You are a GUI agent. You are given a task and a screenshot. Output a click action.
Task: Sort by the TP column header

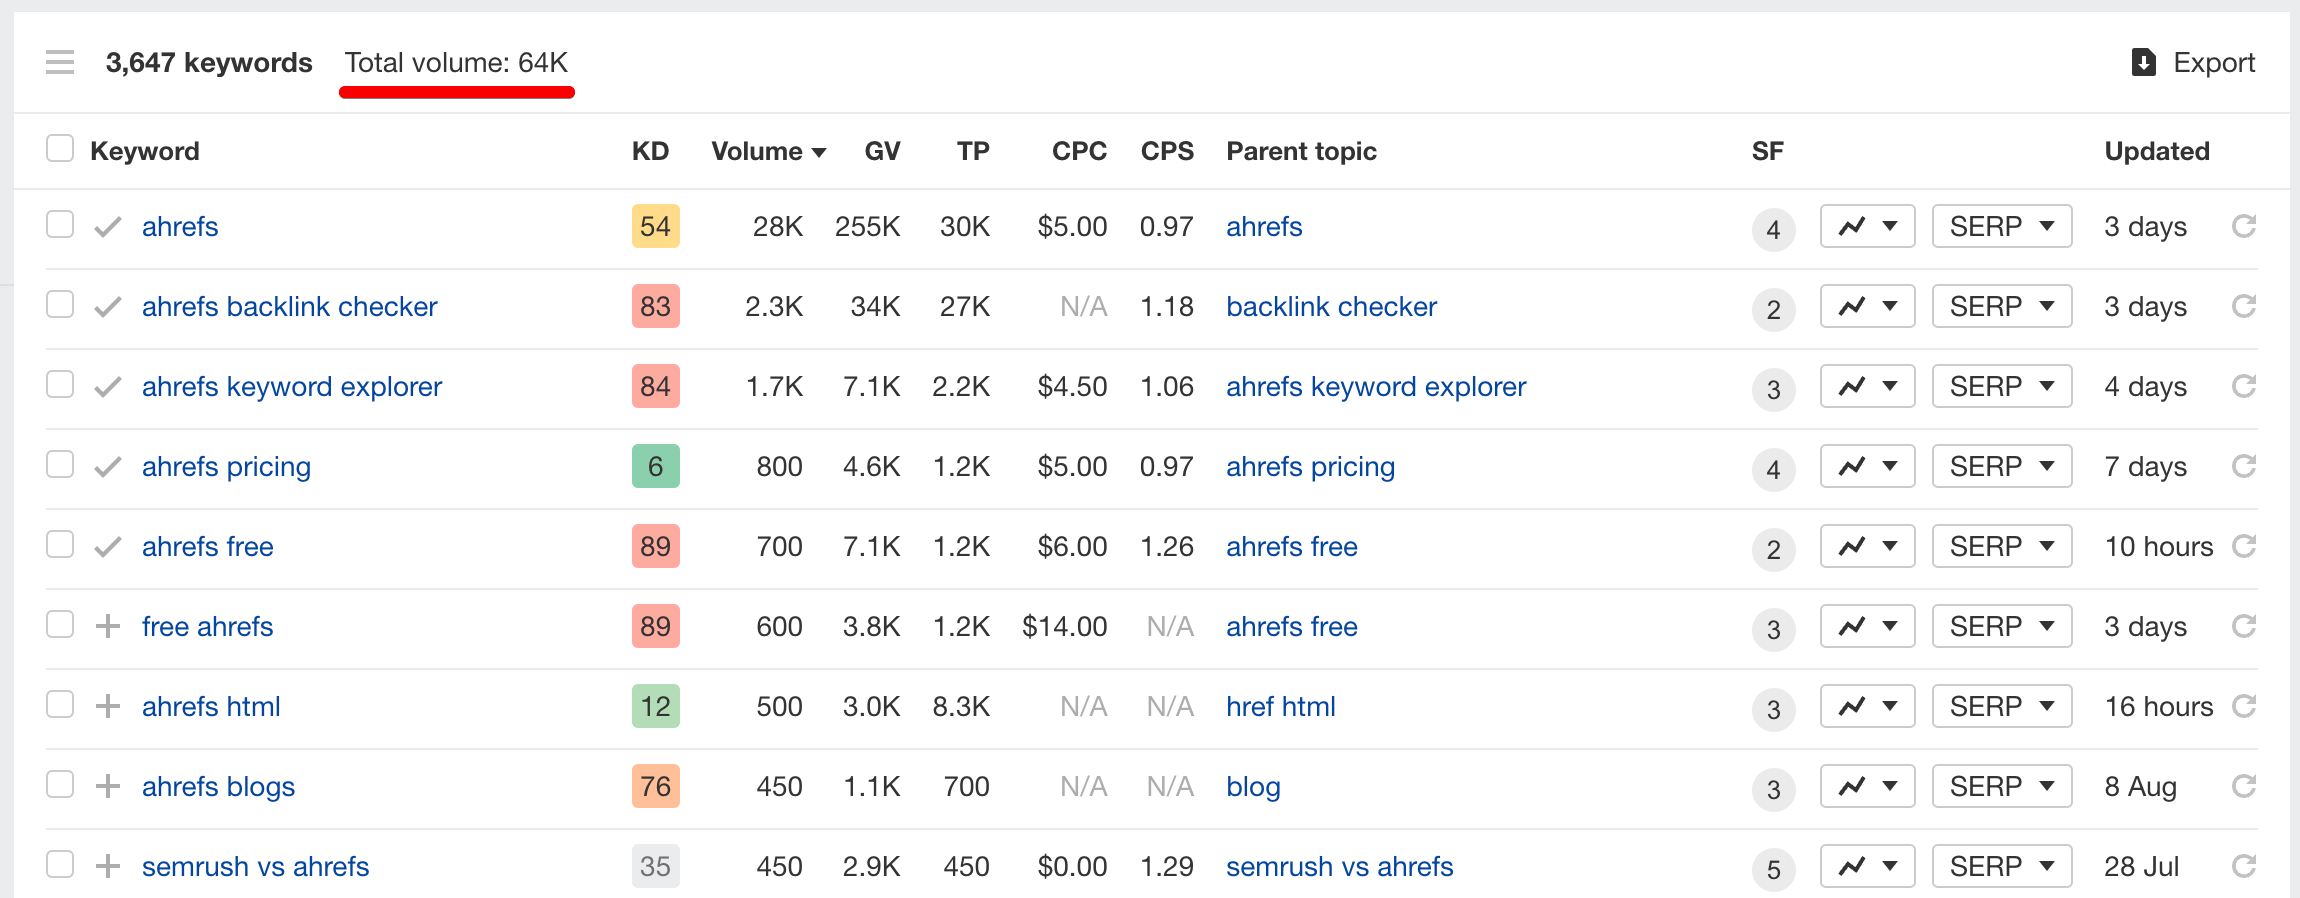tap(973, 151)
